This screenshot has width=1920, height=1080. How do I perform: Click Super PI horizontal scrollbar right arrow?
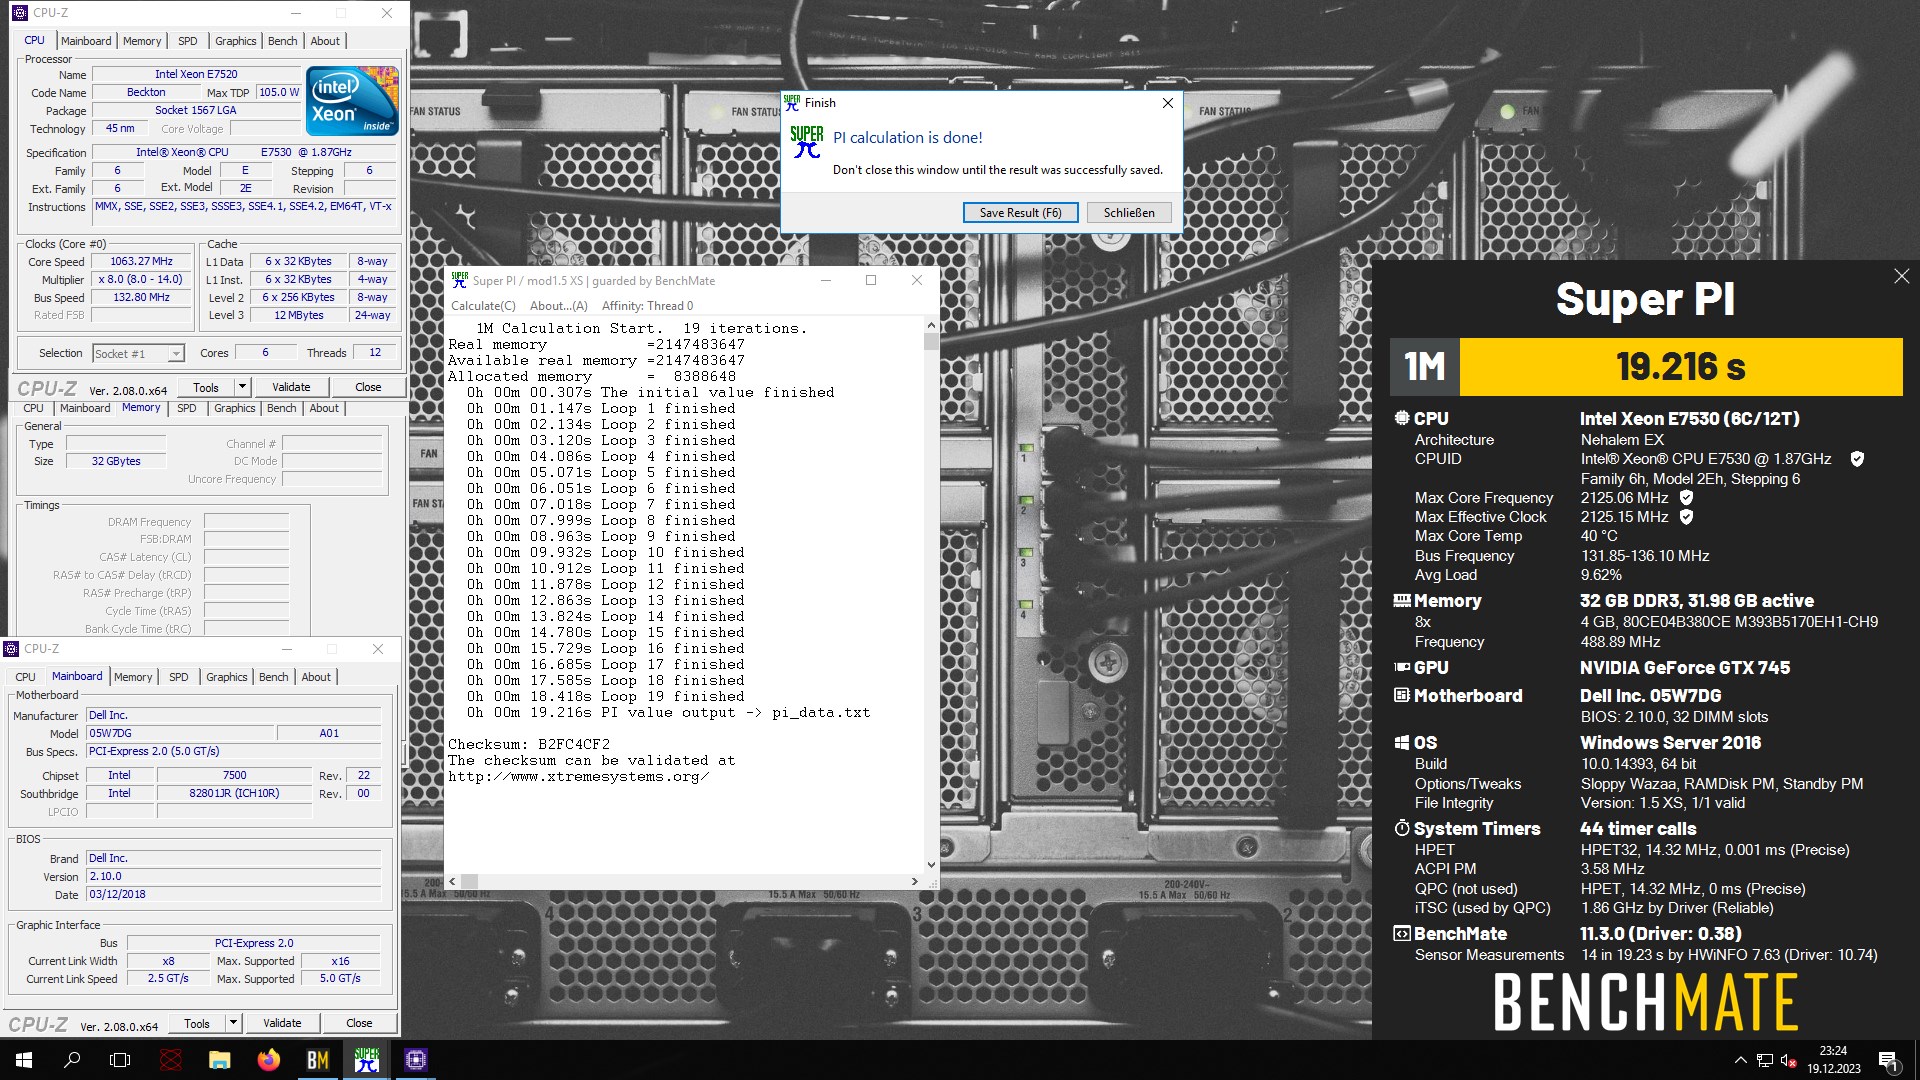click(914, 882)
